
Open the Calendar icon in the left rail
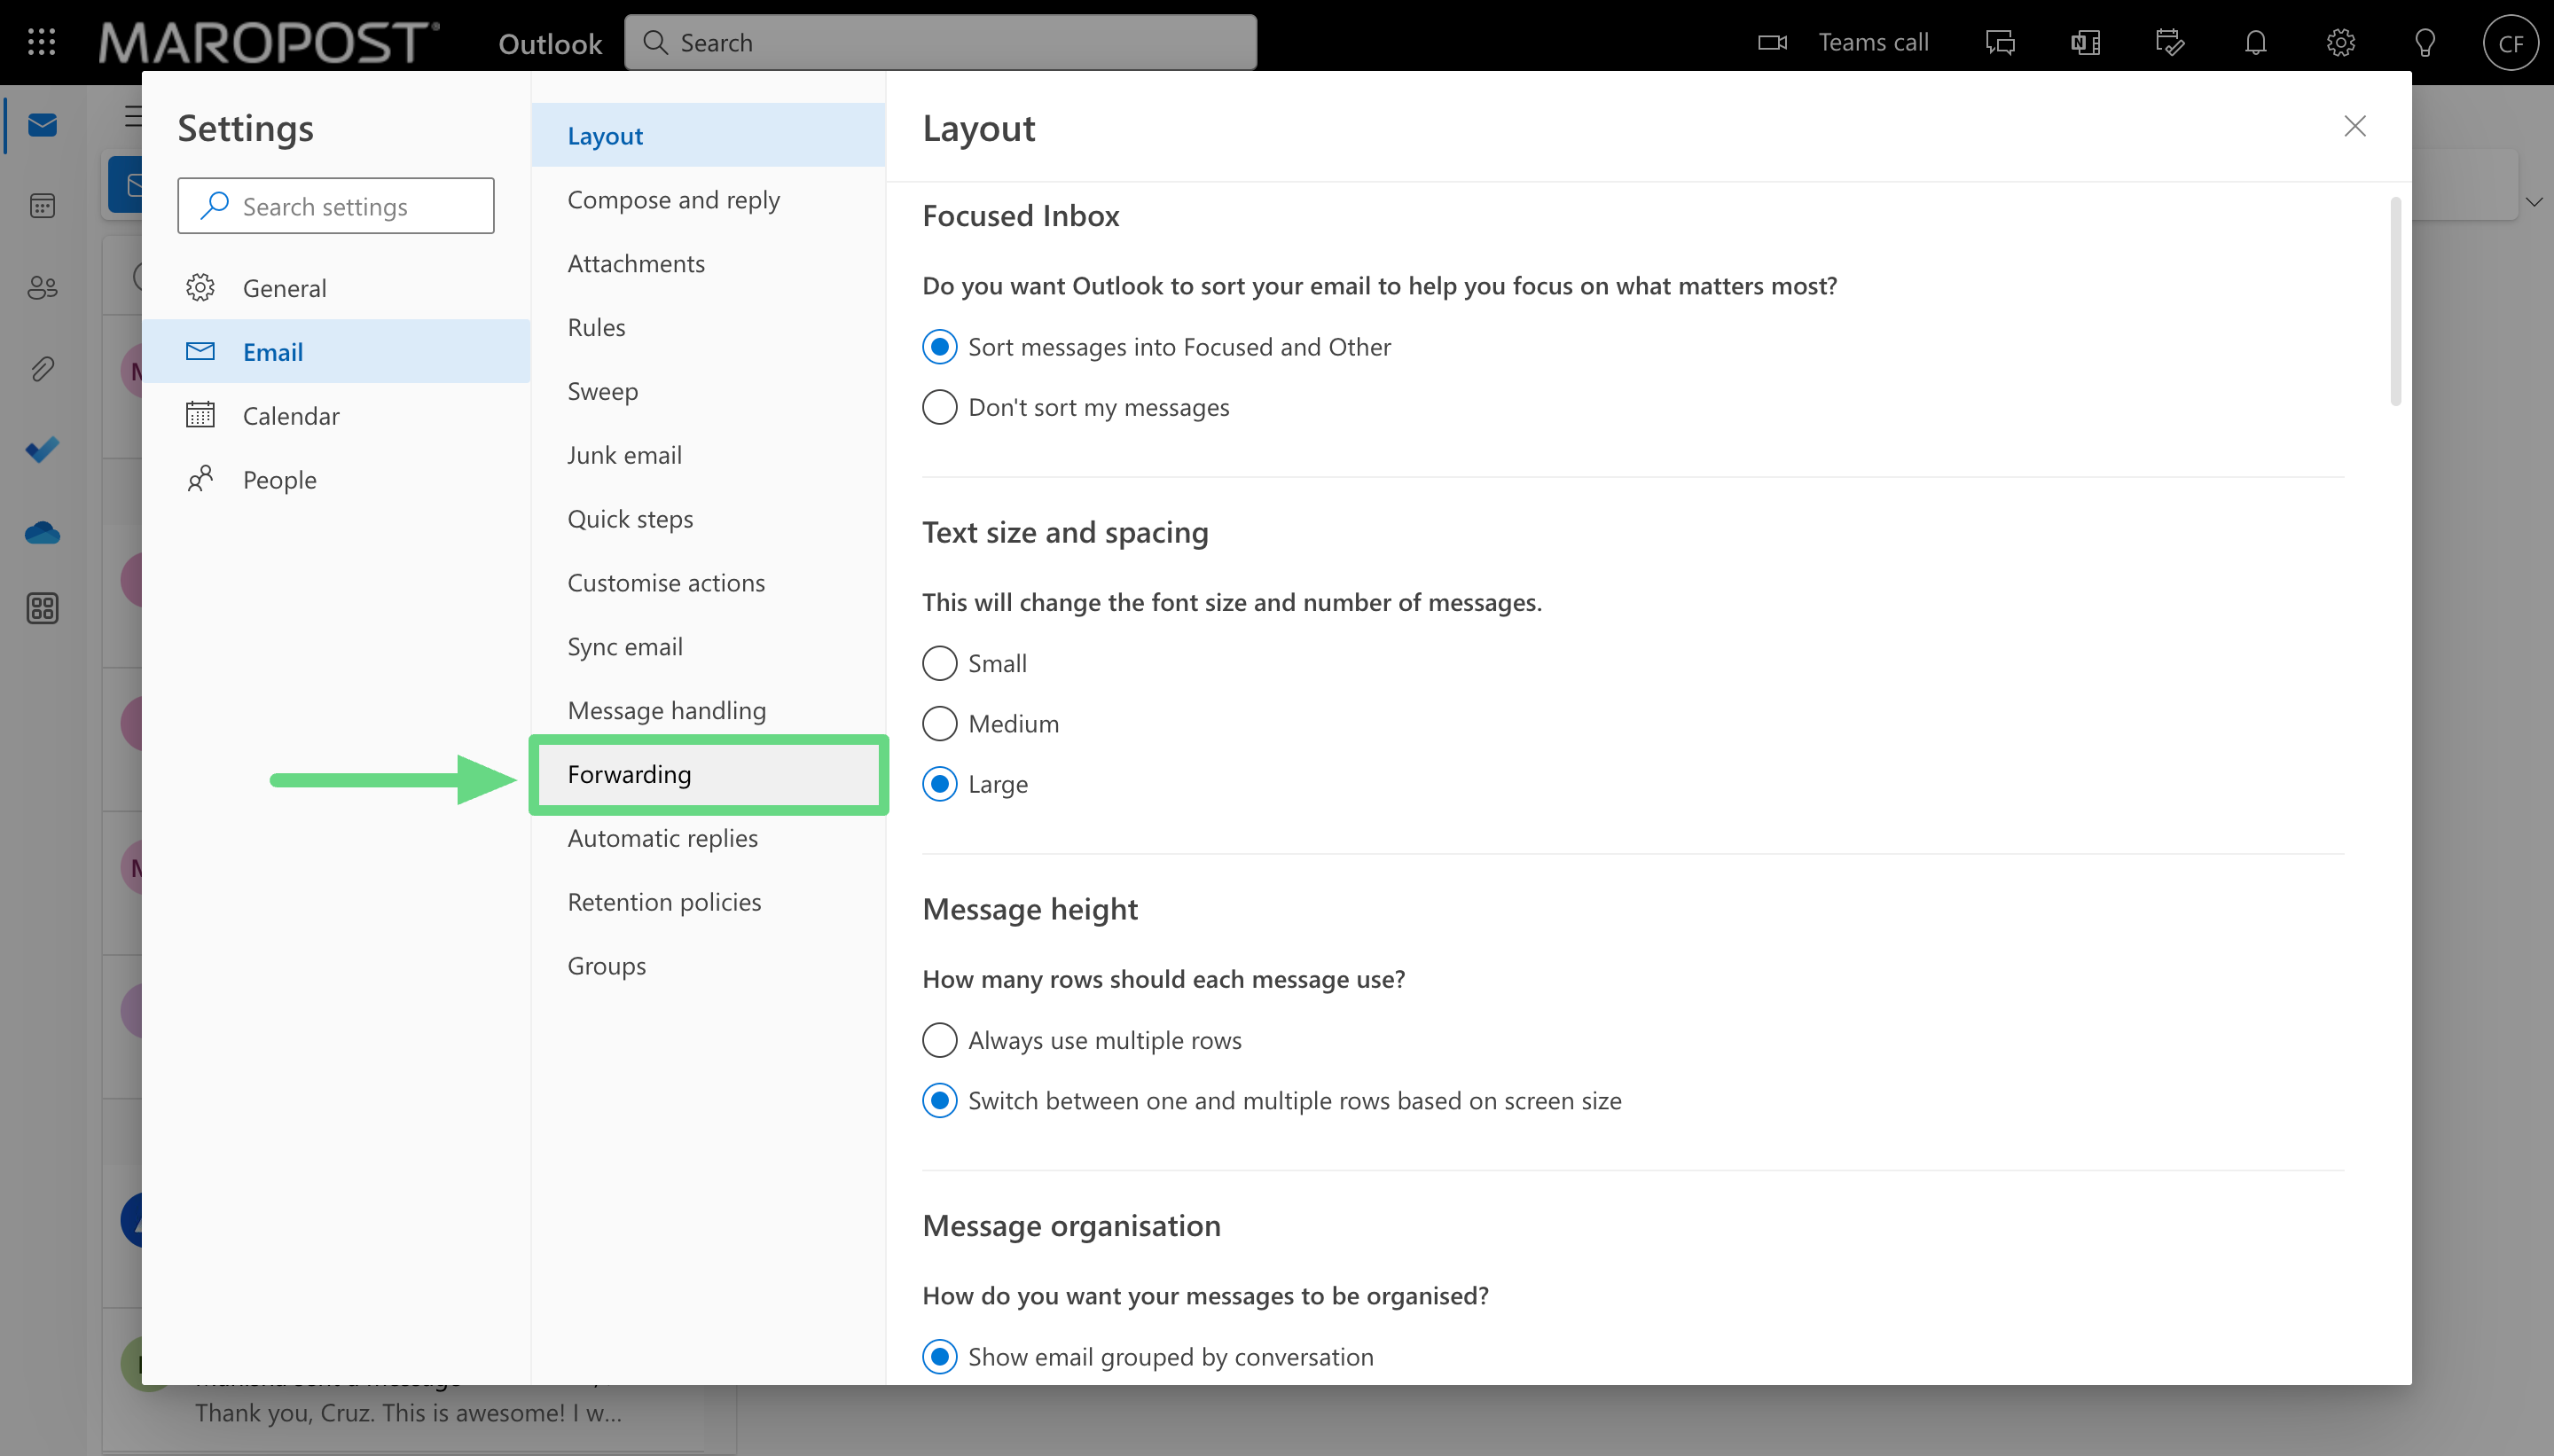click(x=42, y=206)
